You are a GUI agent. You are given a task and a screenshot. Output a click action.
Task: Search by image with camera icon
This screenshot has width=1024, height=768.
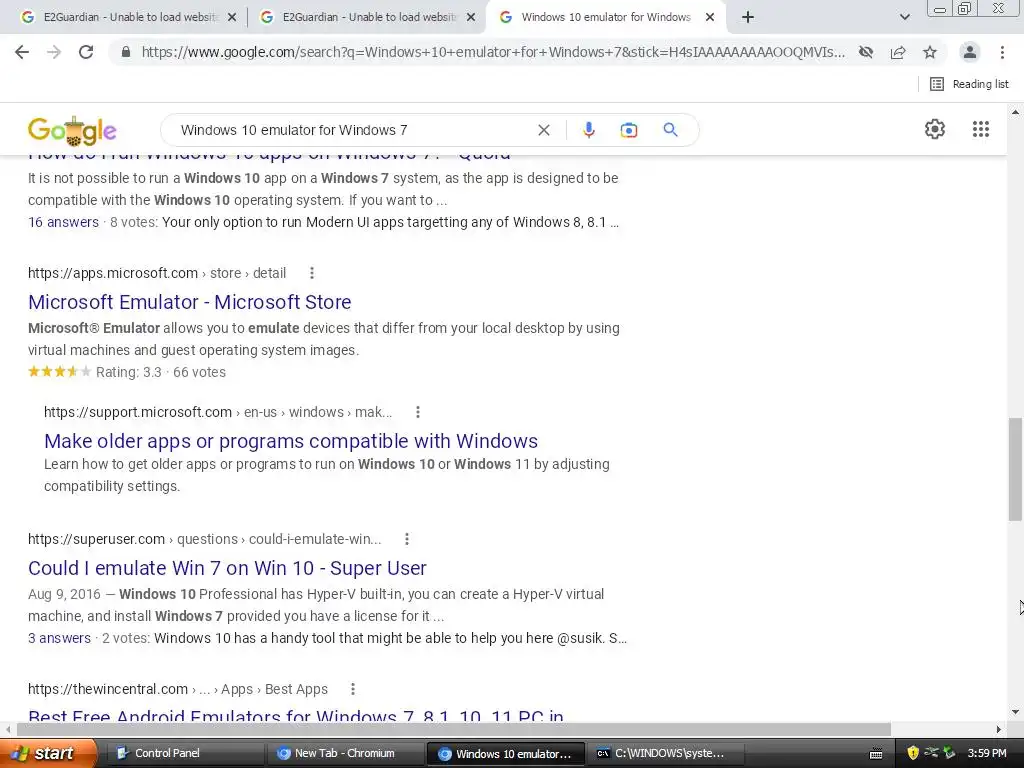[628, 130]
